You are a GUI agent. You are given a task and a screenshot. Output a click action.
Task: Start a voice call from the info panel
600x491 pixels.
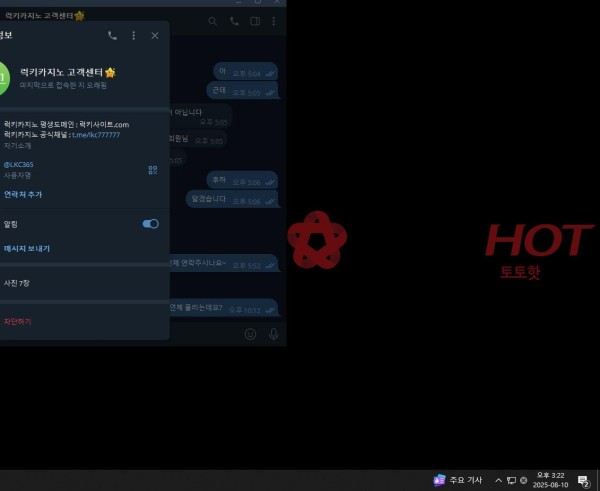pos(112,36)
